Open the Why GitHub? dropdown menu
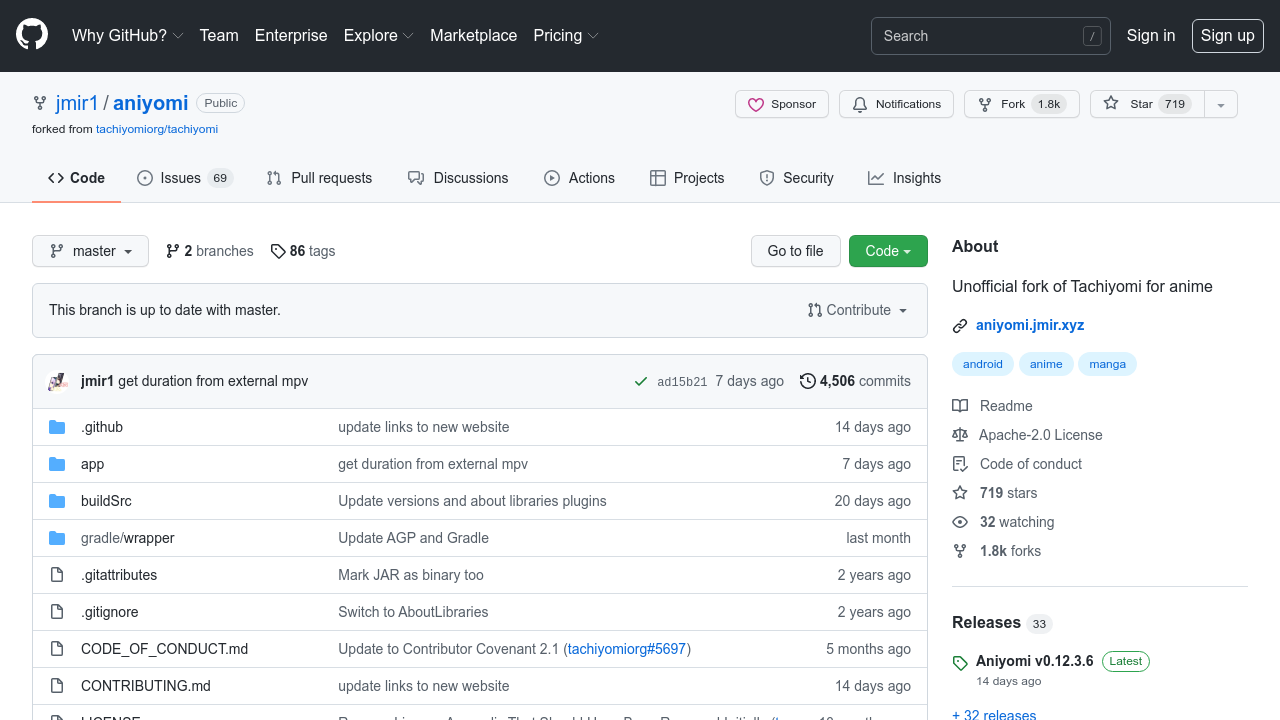This screenshot has height=720, width=1280. pos(127,35)
